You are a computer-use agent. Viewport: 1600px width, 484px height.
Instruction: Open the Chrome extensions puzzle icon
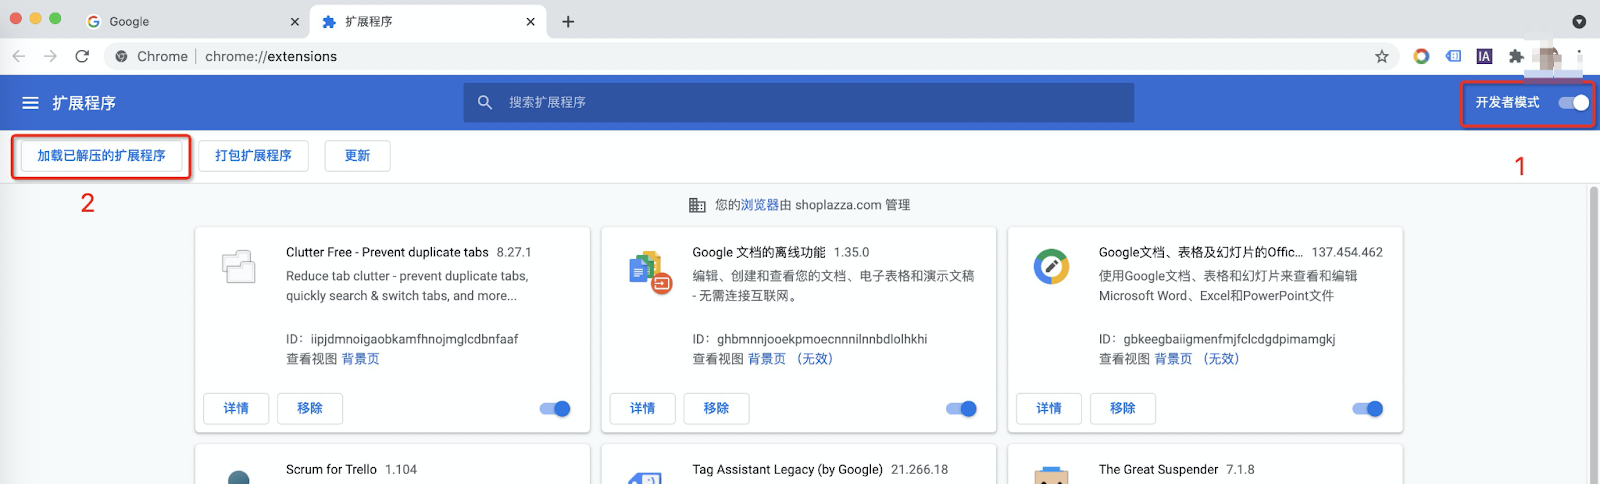point(1516,56)
